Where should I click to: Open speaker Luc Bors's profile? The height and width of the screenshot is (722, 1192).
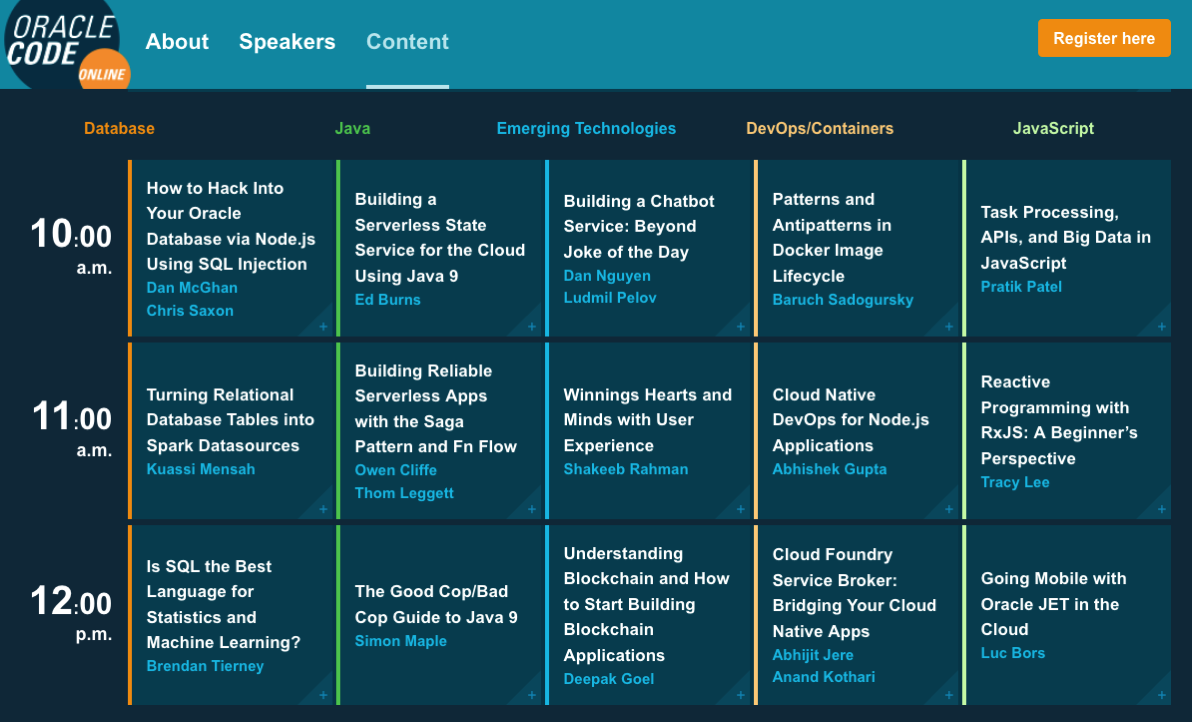click(1013, 653)
